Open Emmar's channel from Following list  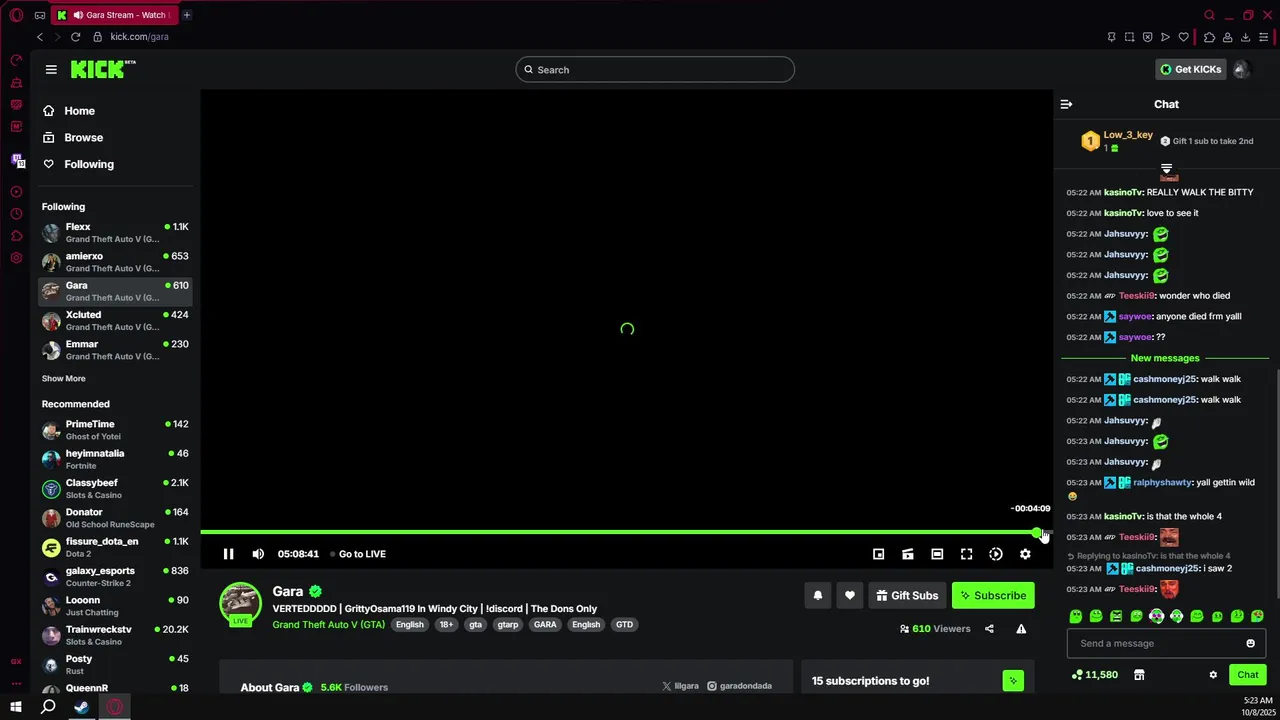point(115,350)
